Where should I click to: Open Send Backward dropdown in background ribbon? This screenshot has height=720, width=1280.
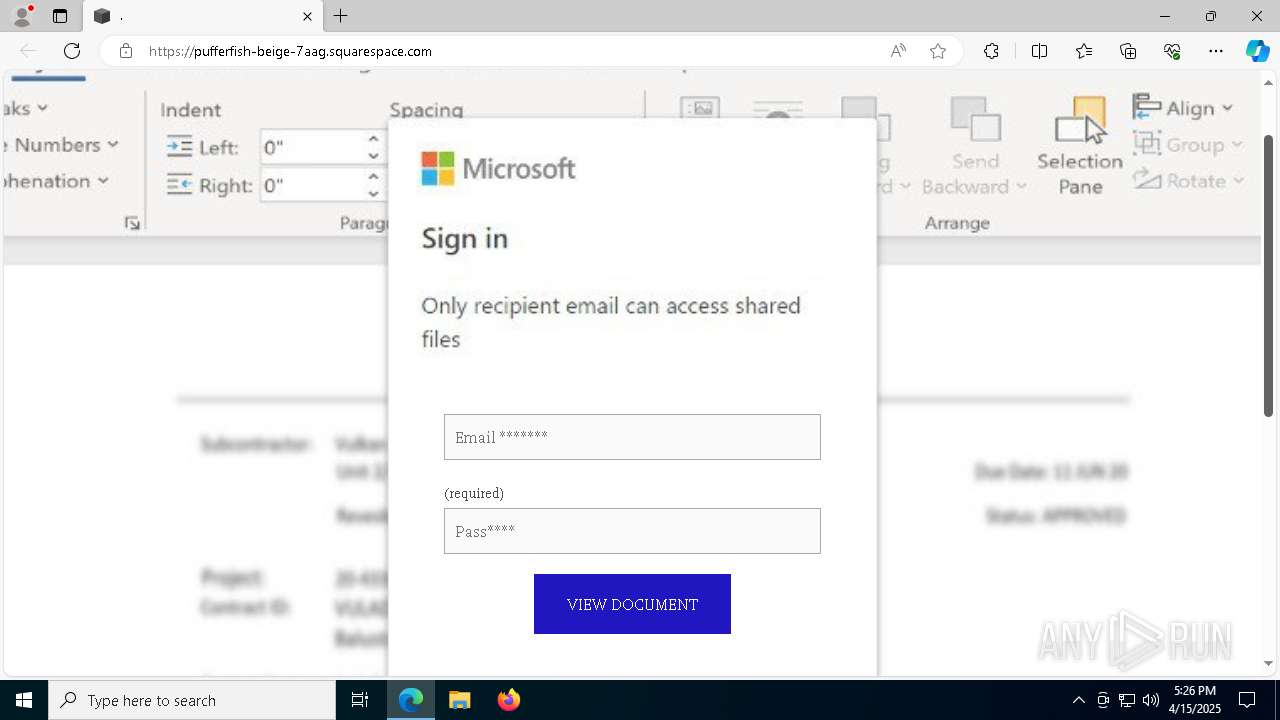[975, 146]
